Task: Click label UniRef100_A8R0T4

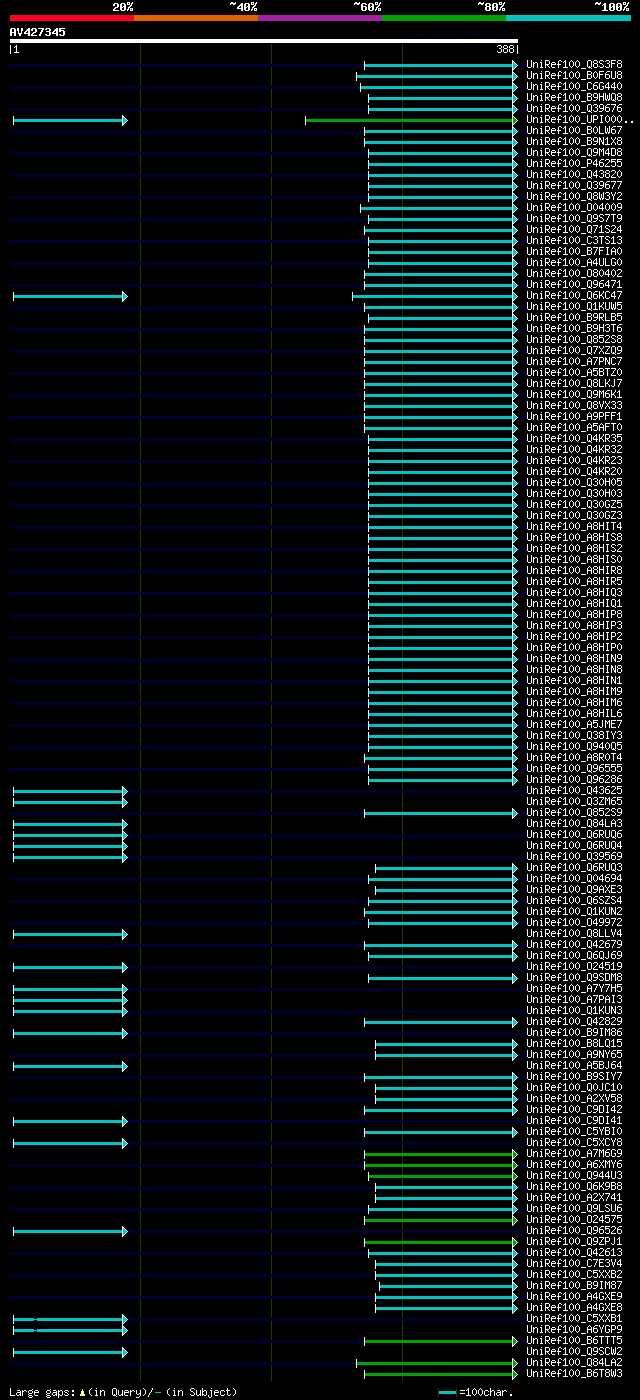Action: (574, 757)
